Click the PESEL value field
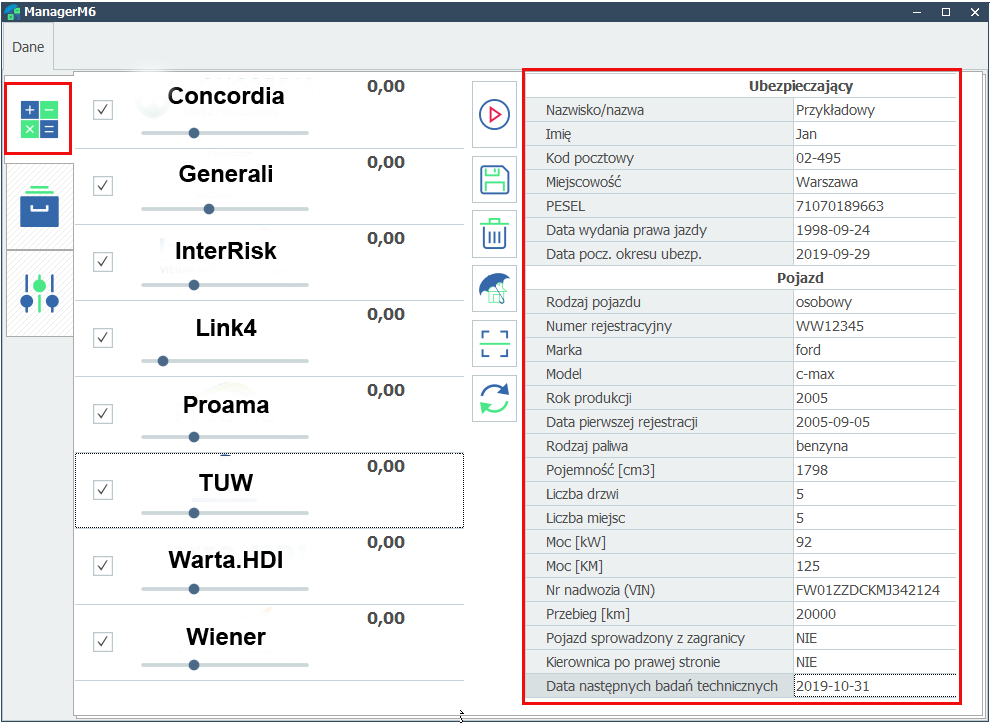The image size is (990, 723). click(x=874, y=206)
